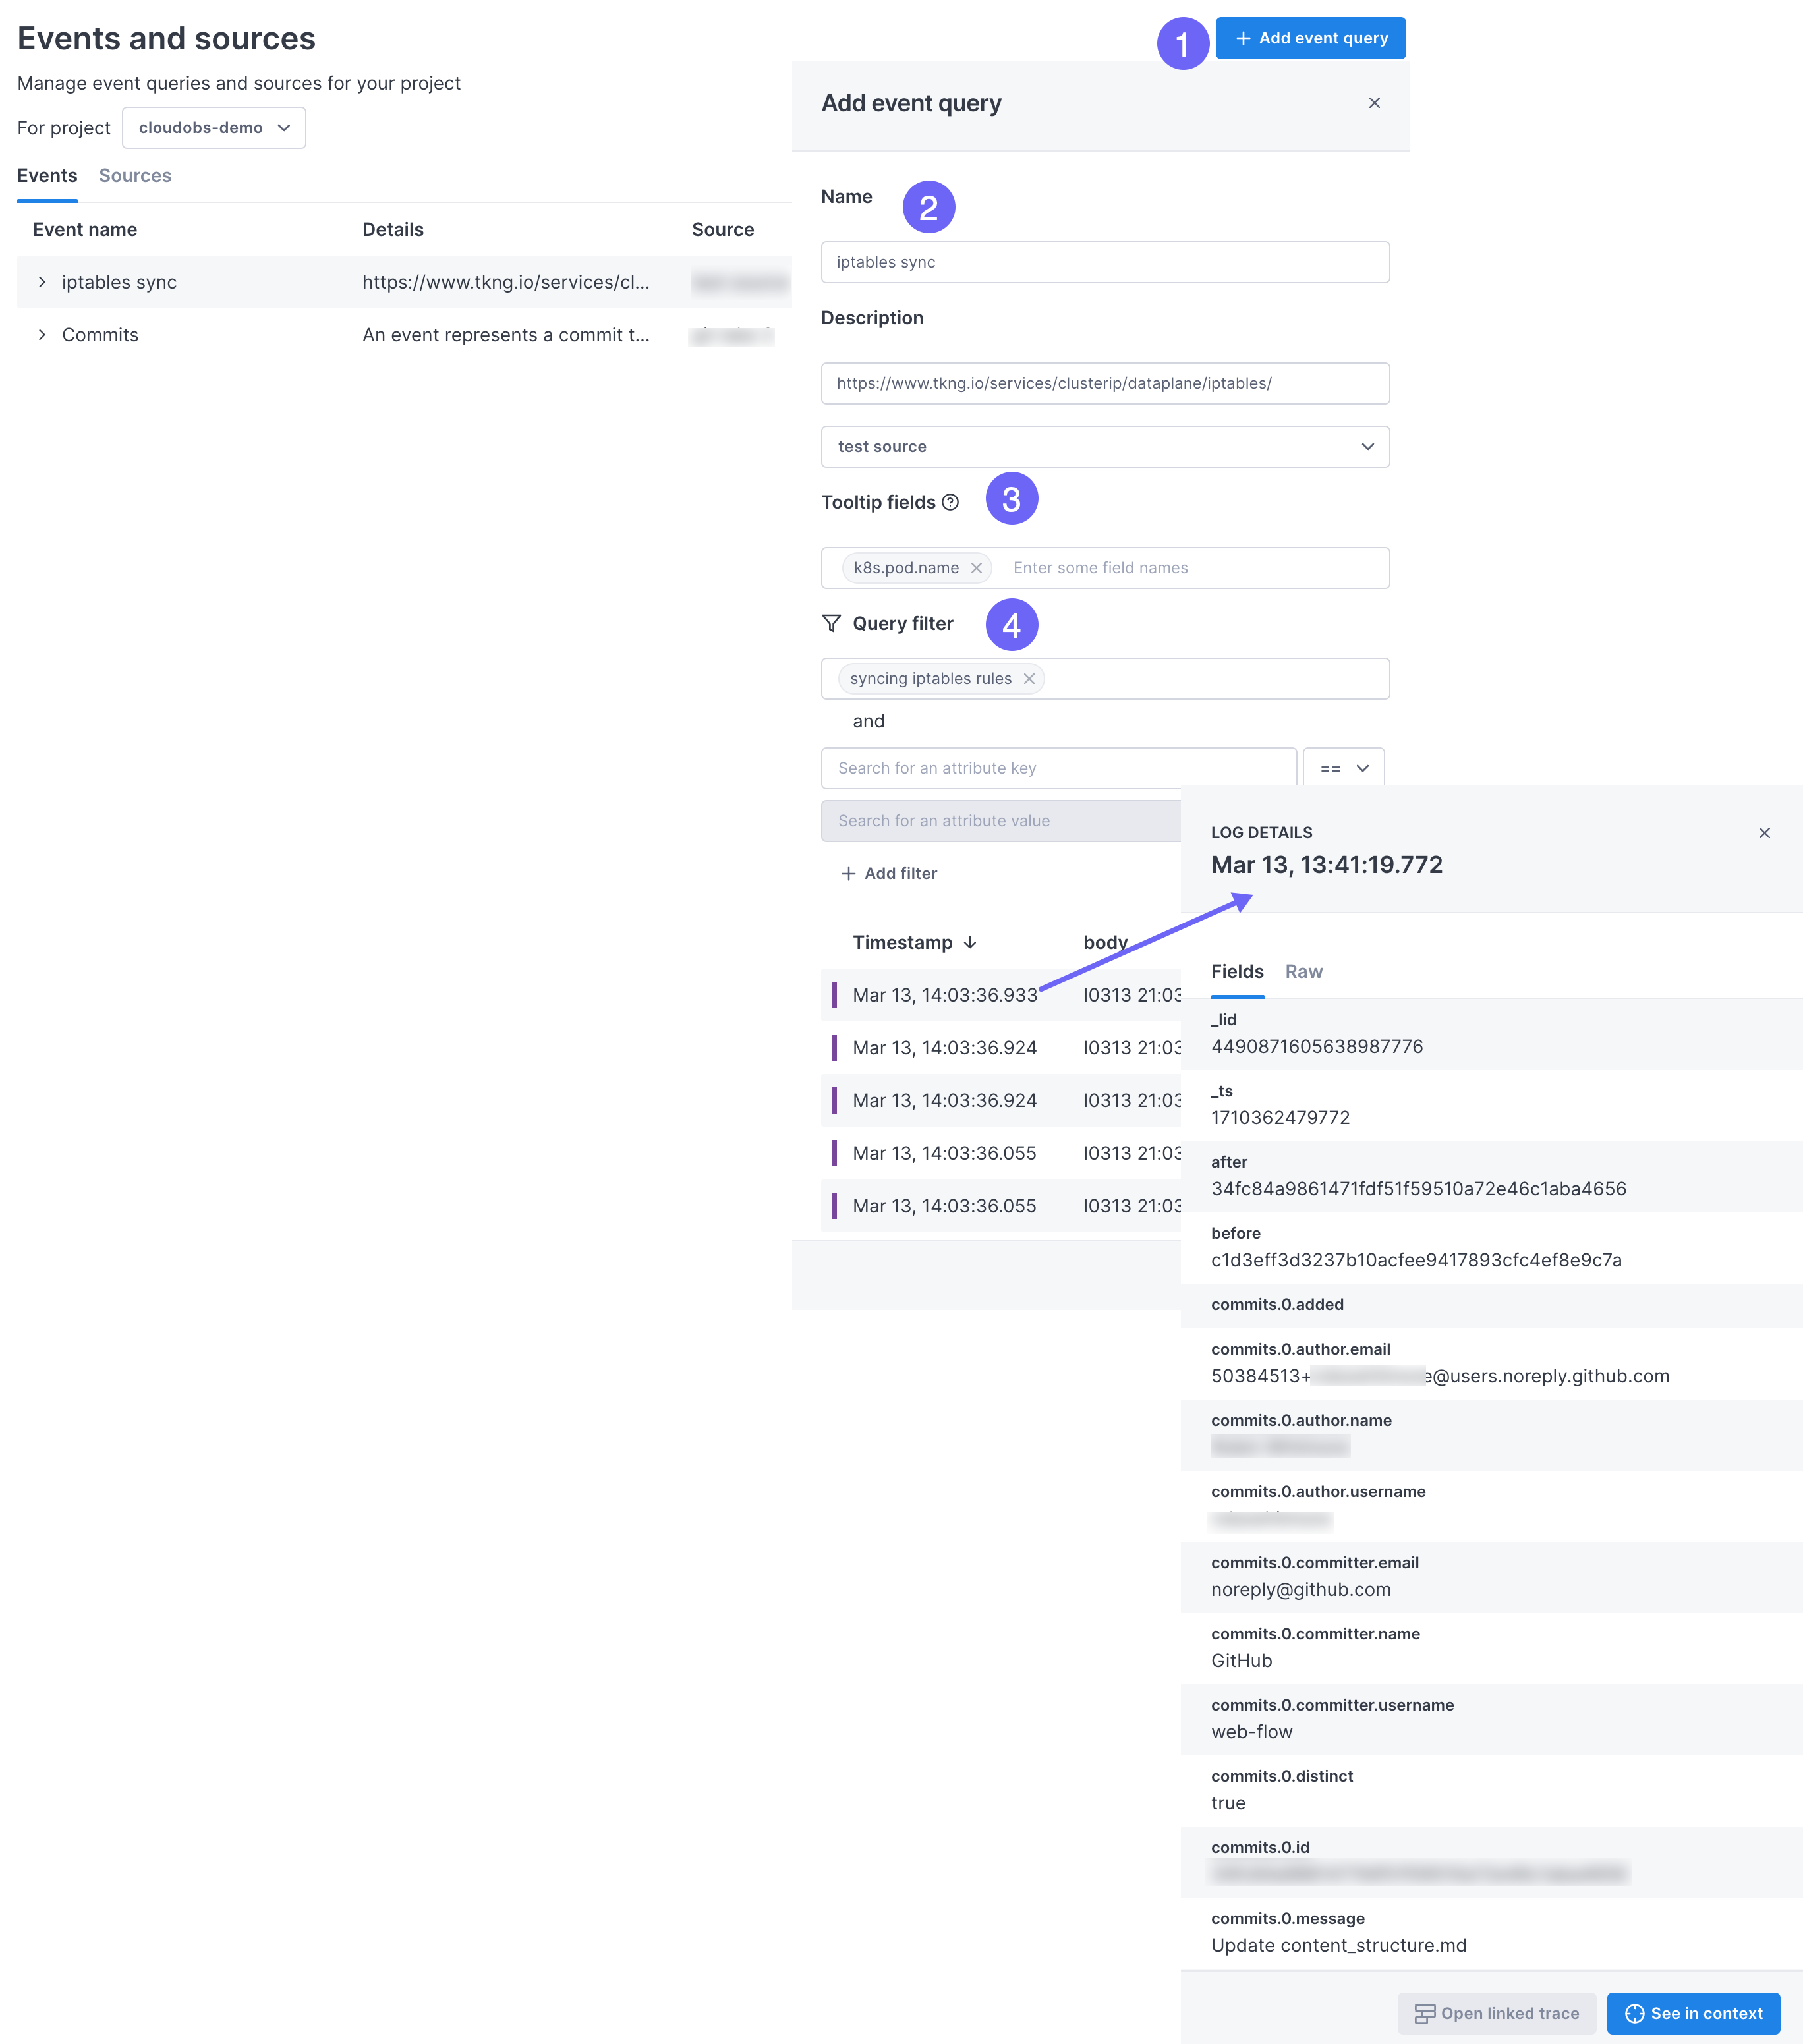This screenshot has height=2044, width=1803.
Task: Open the comparison operator dropdown
Action: point(1344,768)
